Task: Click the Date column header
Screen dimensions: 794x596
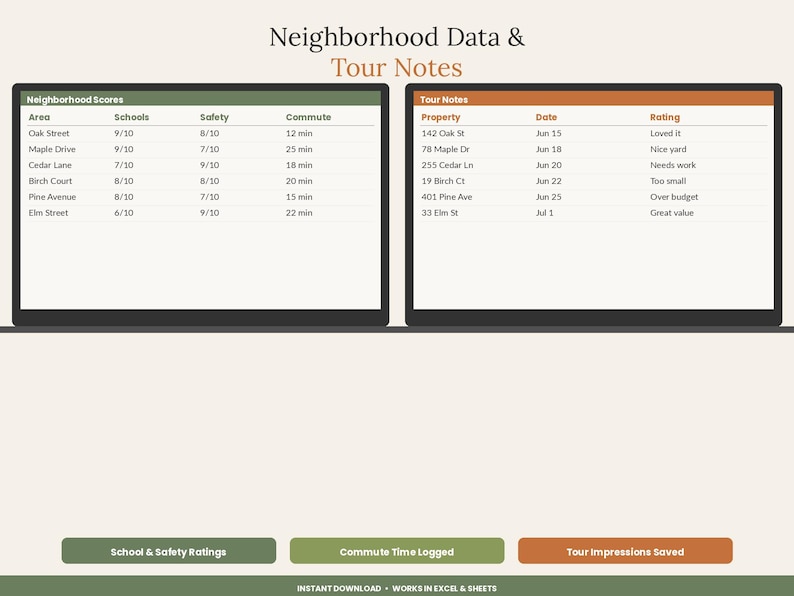Action: [546, 117]
